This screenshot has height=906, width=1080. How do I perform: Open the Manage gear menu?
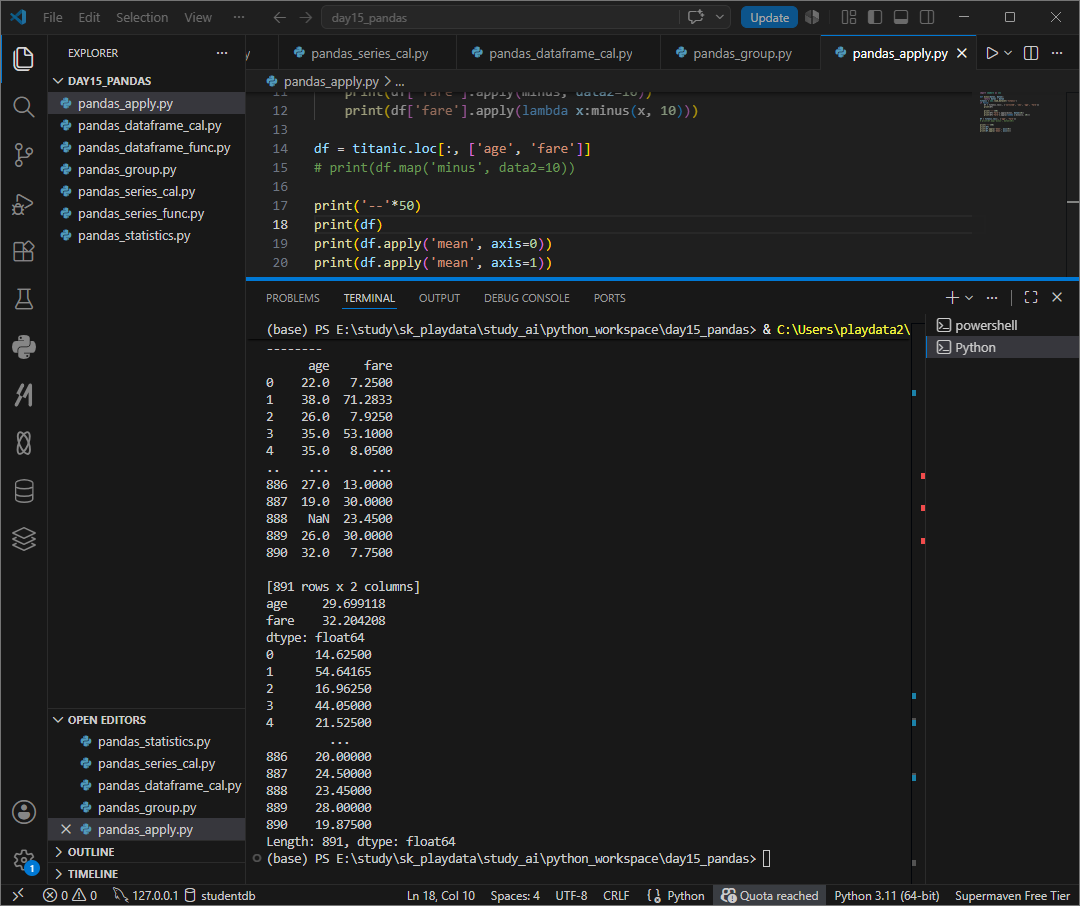[x=23, y=859]
